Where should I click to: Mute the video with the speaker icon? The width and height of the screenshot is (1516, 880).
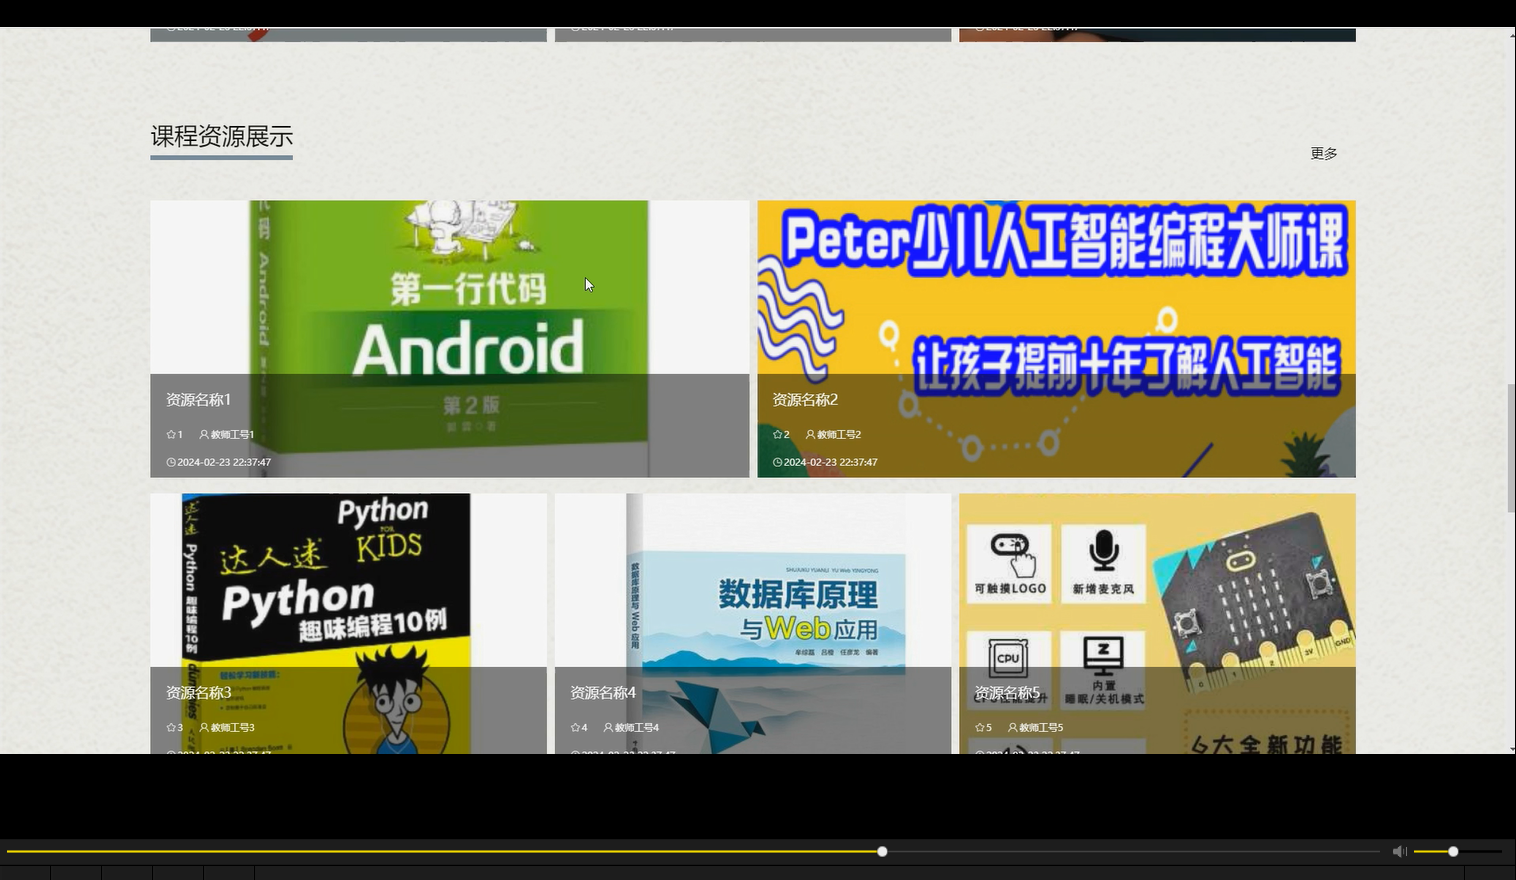1399,851
